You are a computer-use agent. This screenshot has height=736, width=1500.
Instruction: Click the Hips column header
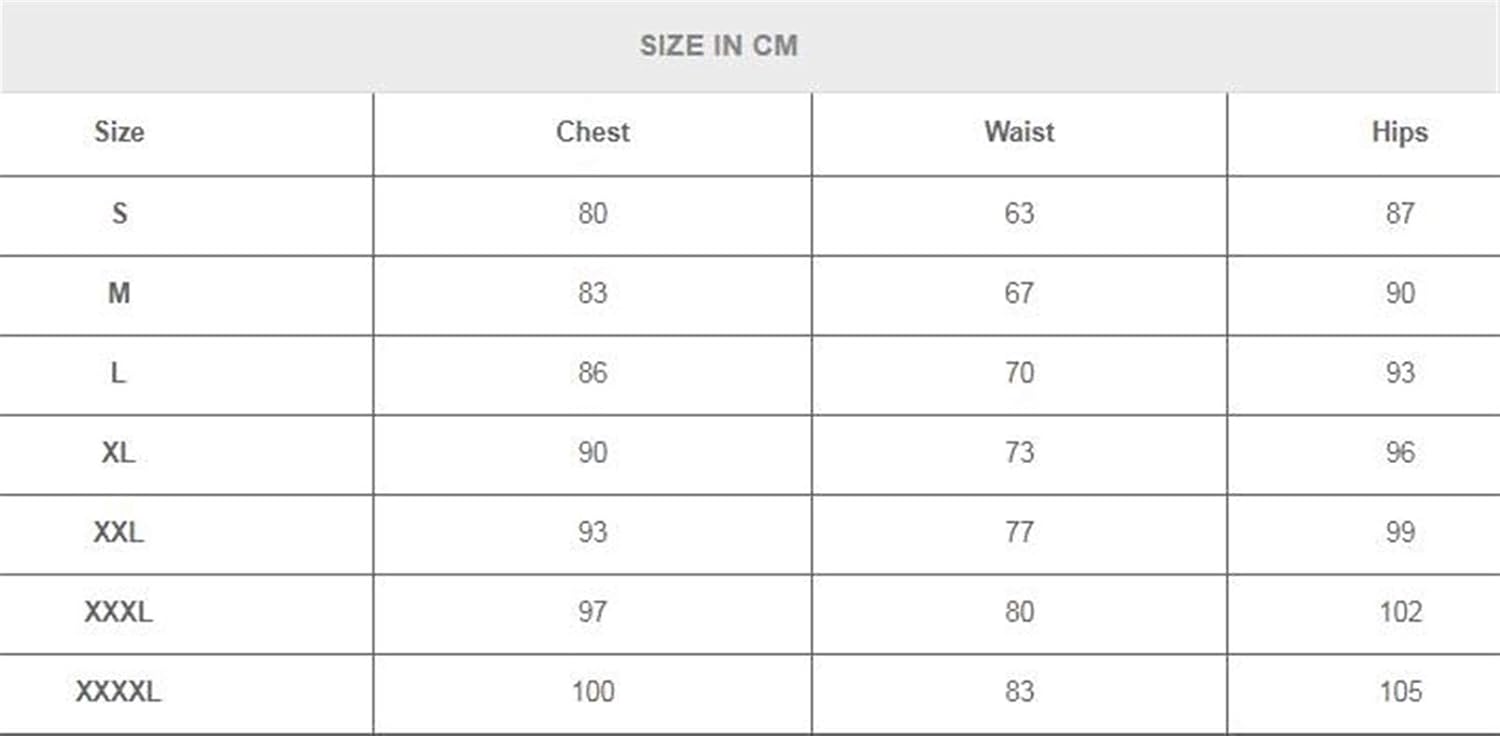(1399, 132)
